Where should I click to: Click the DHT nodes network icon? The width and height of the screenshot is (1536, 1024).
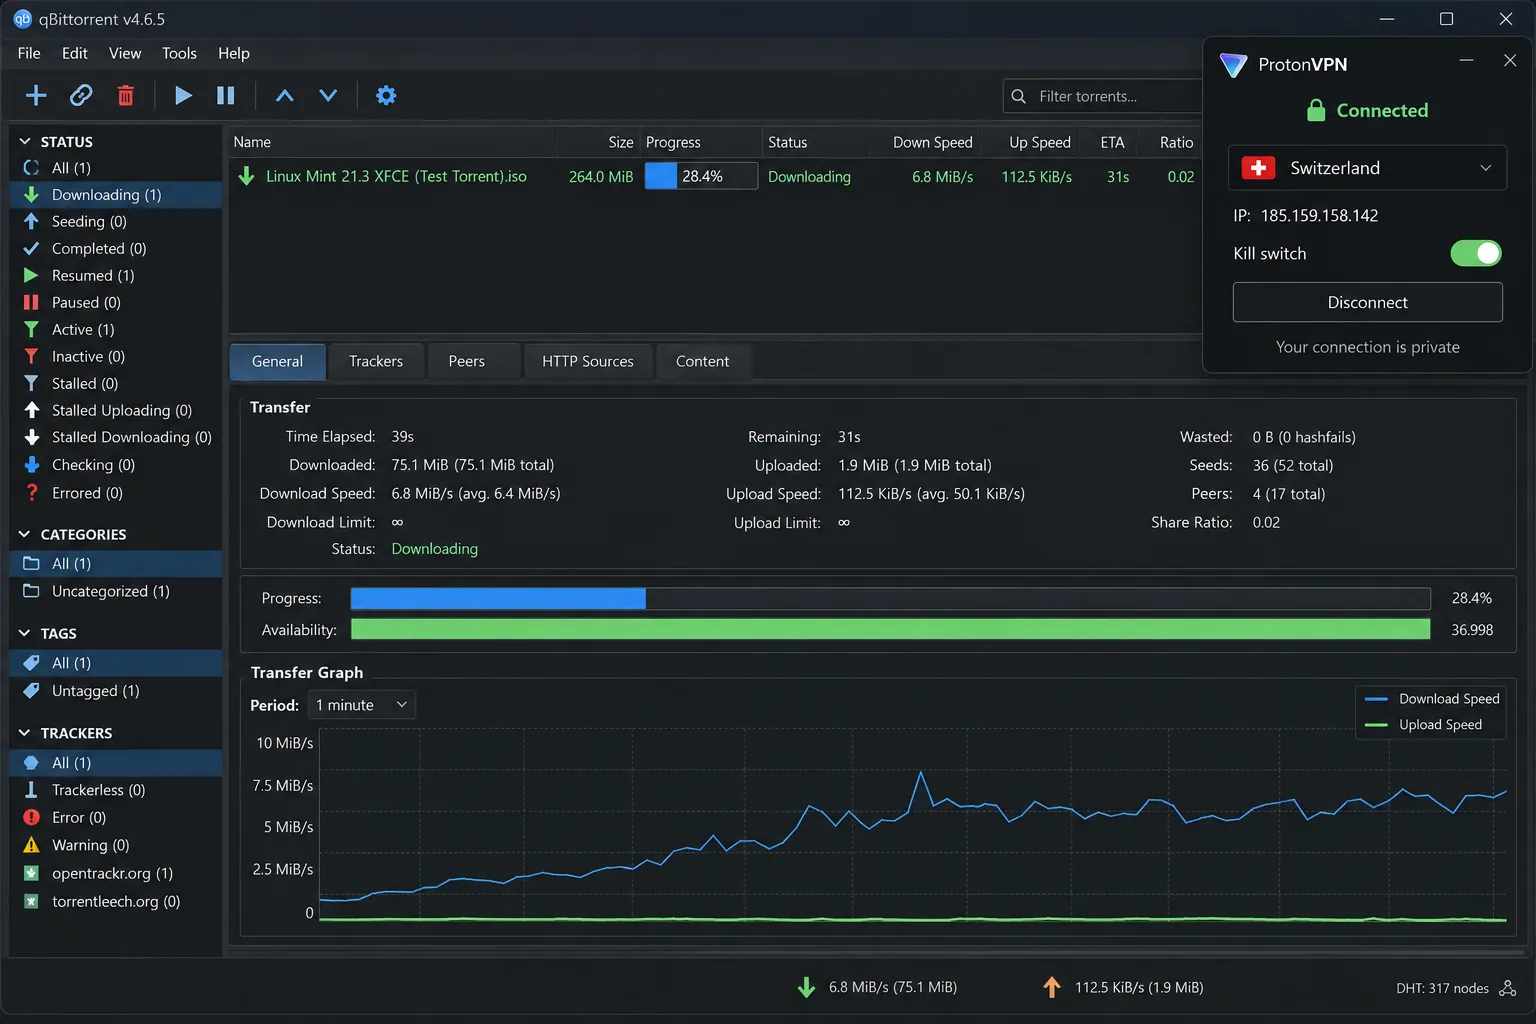point(1507,988)
